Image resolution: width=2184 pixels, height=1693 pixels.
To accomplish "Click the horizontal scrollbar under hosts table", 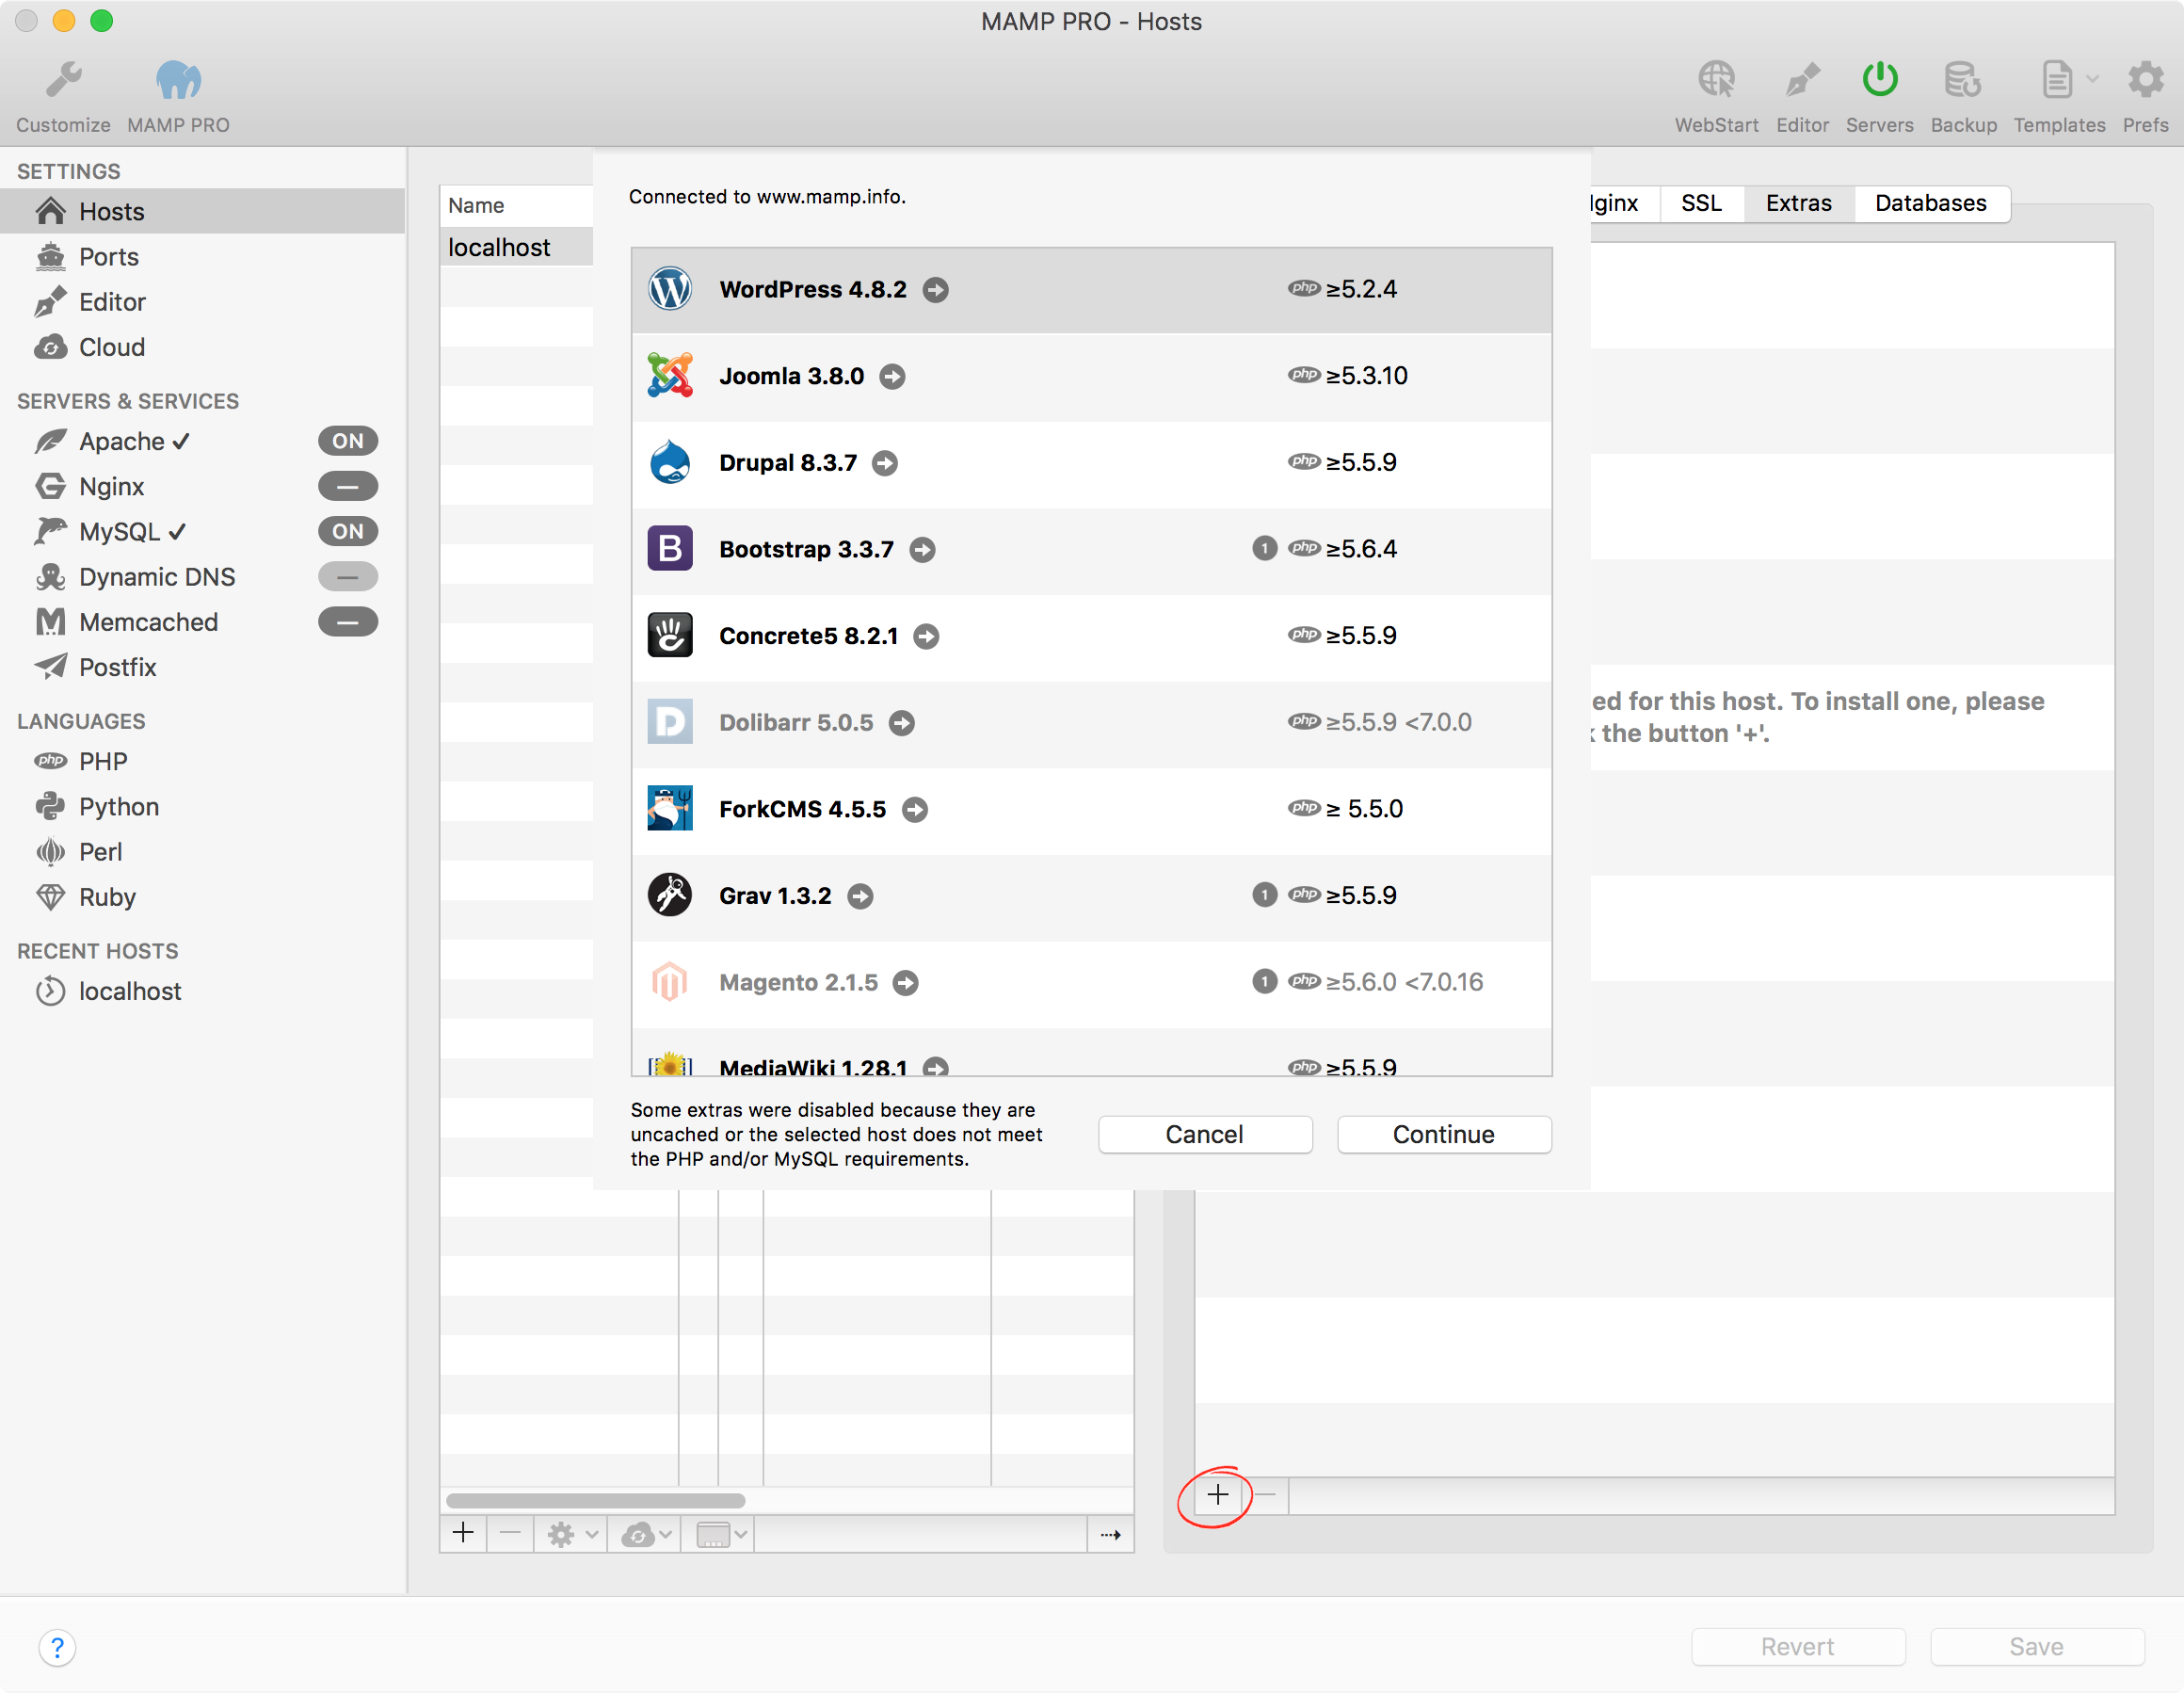I will click(595, 1500).
